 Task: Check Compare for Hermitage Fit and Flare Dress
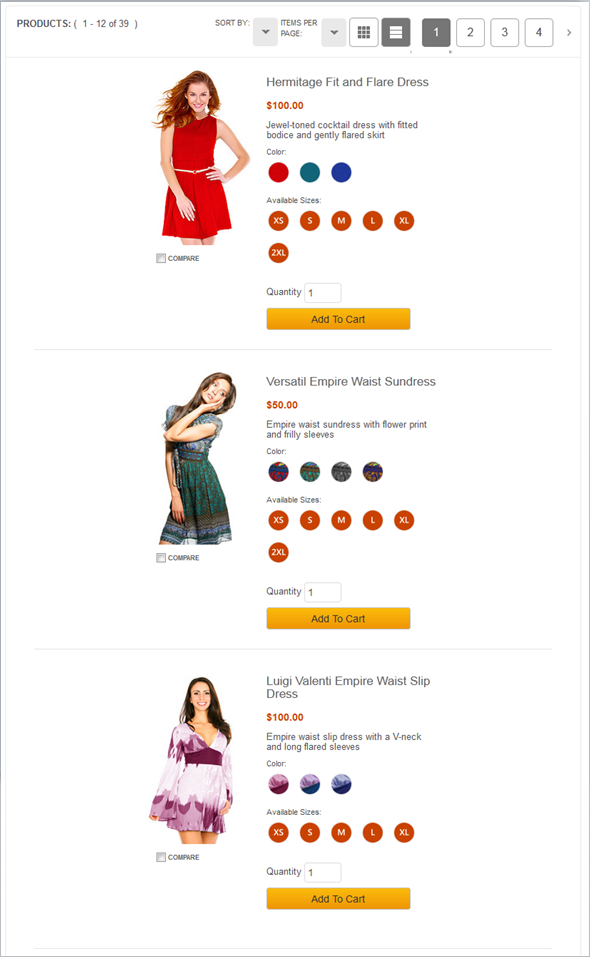coord(161,258)
